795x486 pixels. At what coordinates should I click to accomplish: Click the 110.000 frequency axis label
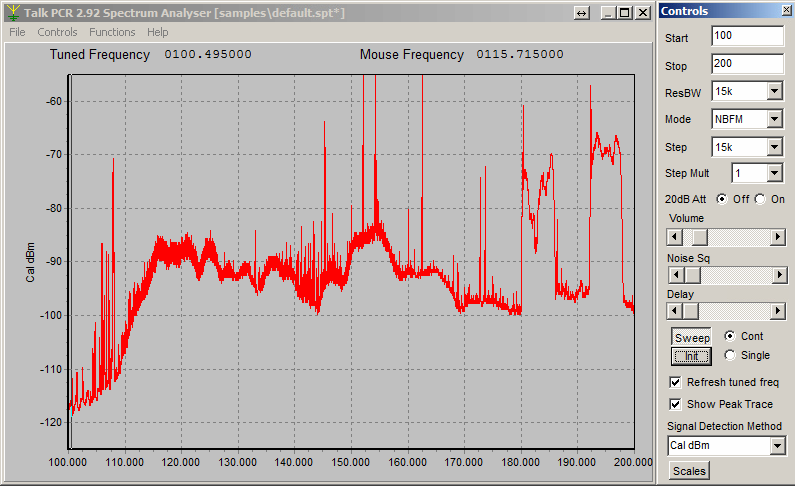[124, 462]
